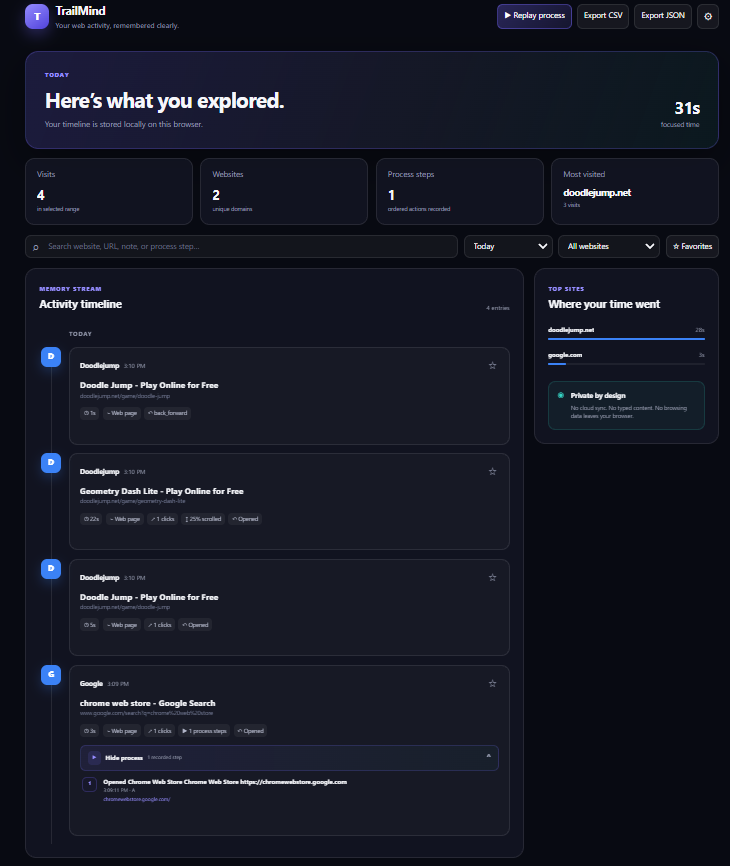730x866 pixels.
Task: Click the Most visited doodlejump.net card
Action: coord(635,192)
